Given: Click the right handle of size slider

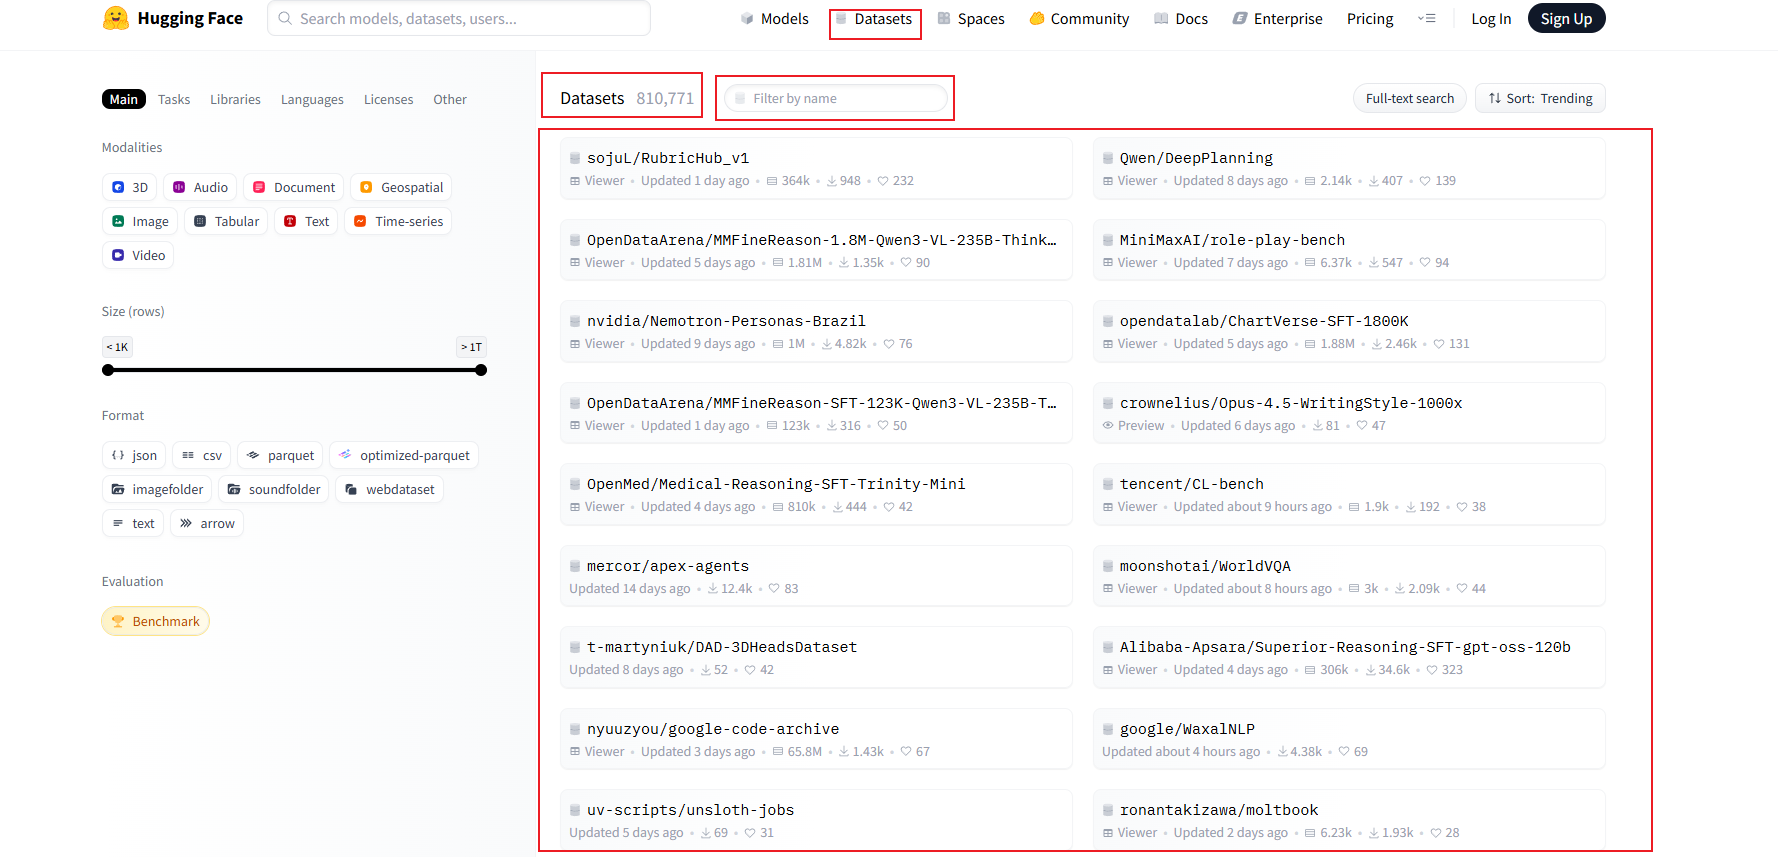Looking at the screenshot, I should 481,370.
